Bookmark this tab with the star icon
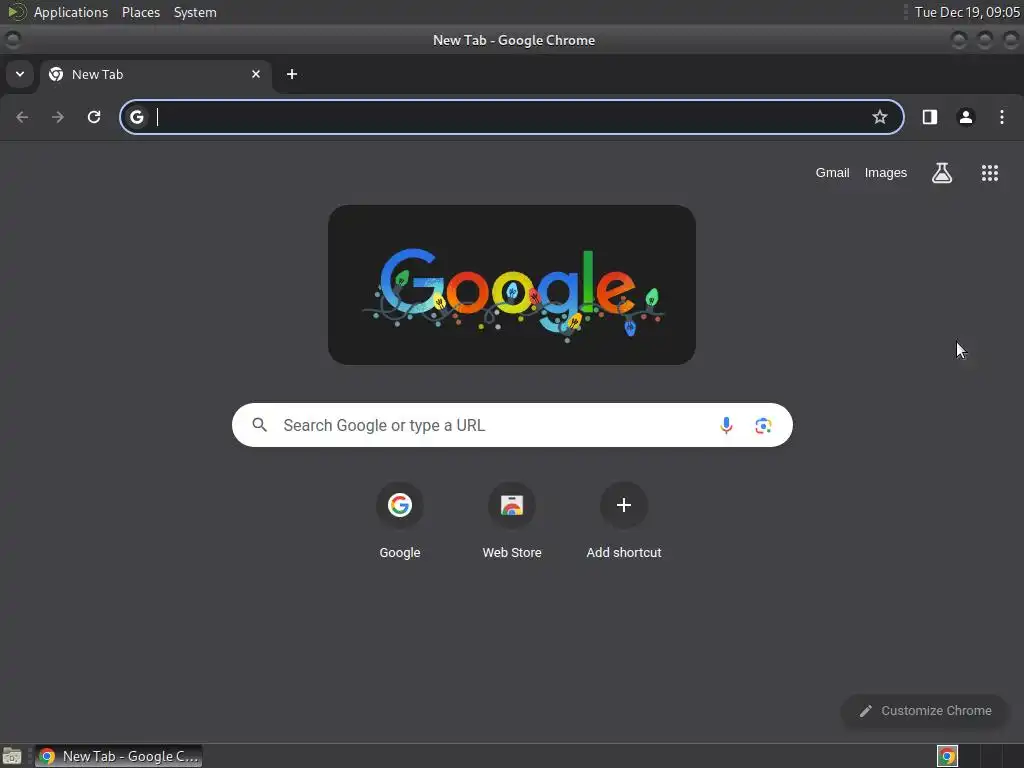The image size is (1024, 768). (880, 117)
